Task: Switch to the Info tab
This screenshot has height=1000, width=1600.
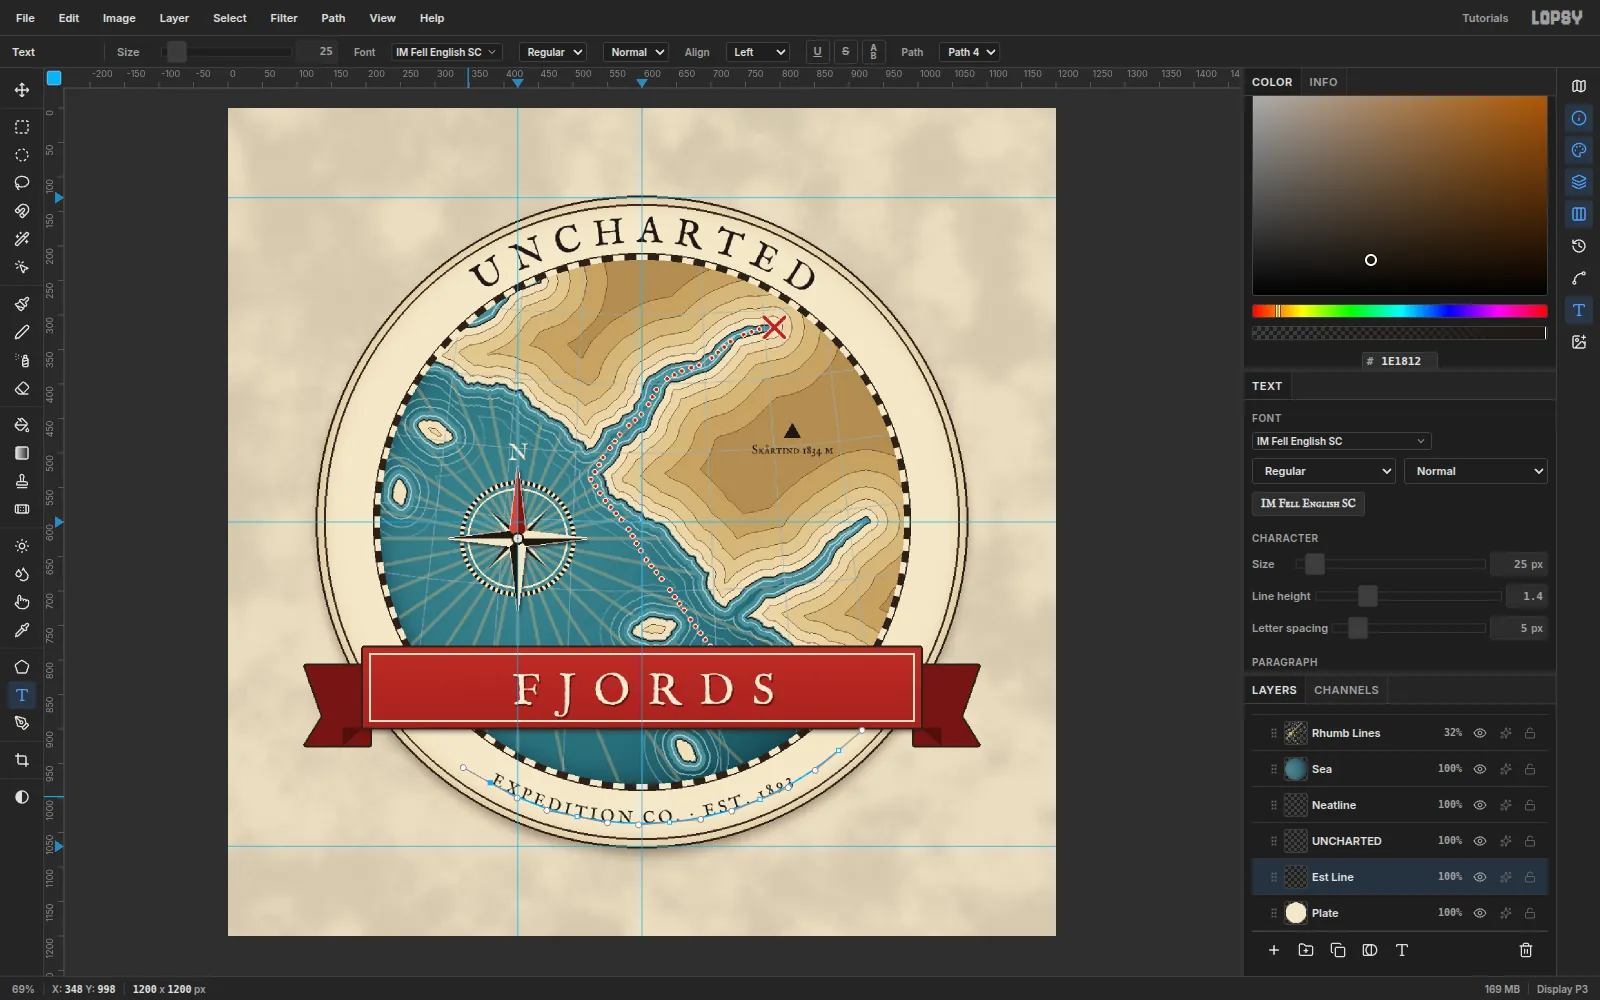Action: pyautogui.click(x=1323, y=82)
